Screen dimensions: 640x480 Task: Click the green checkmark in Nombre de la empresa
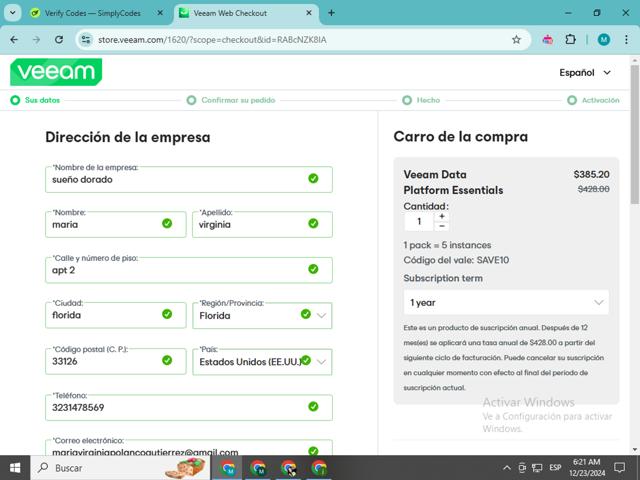pyautogui.click(x=313, y=179)
